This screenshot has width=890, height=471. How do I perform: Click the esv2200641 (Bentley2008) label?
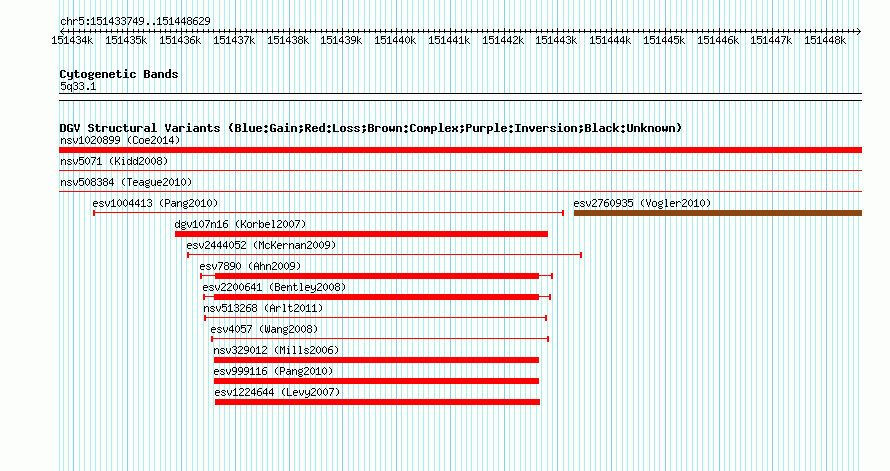pos(274,287)
